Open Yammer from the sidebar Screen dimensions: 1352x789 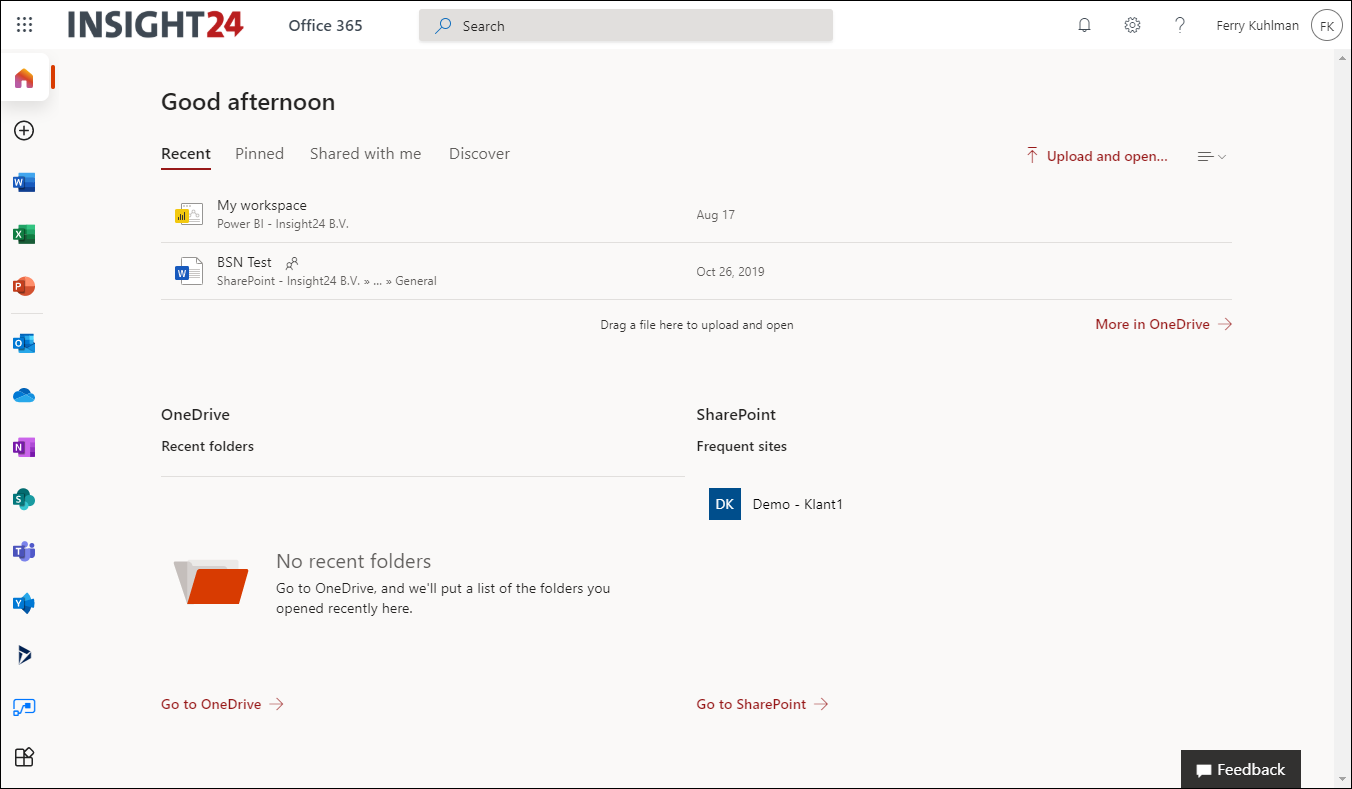click(x=25, y=603)
